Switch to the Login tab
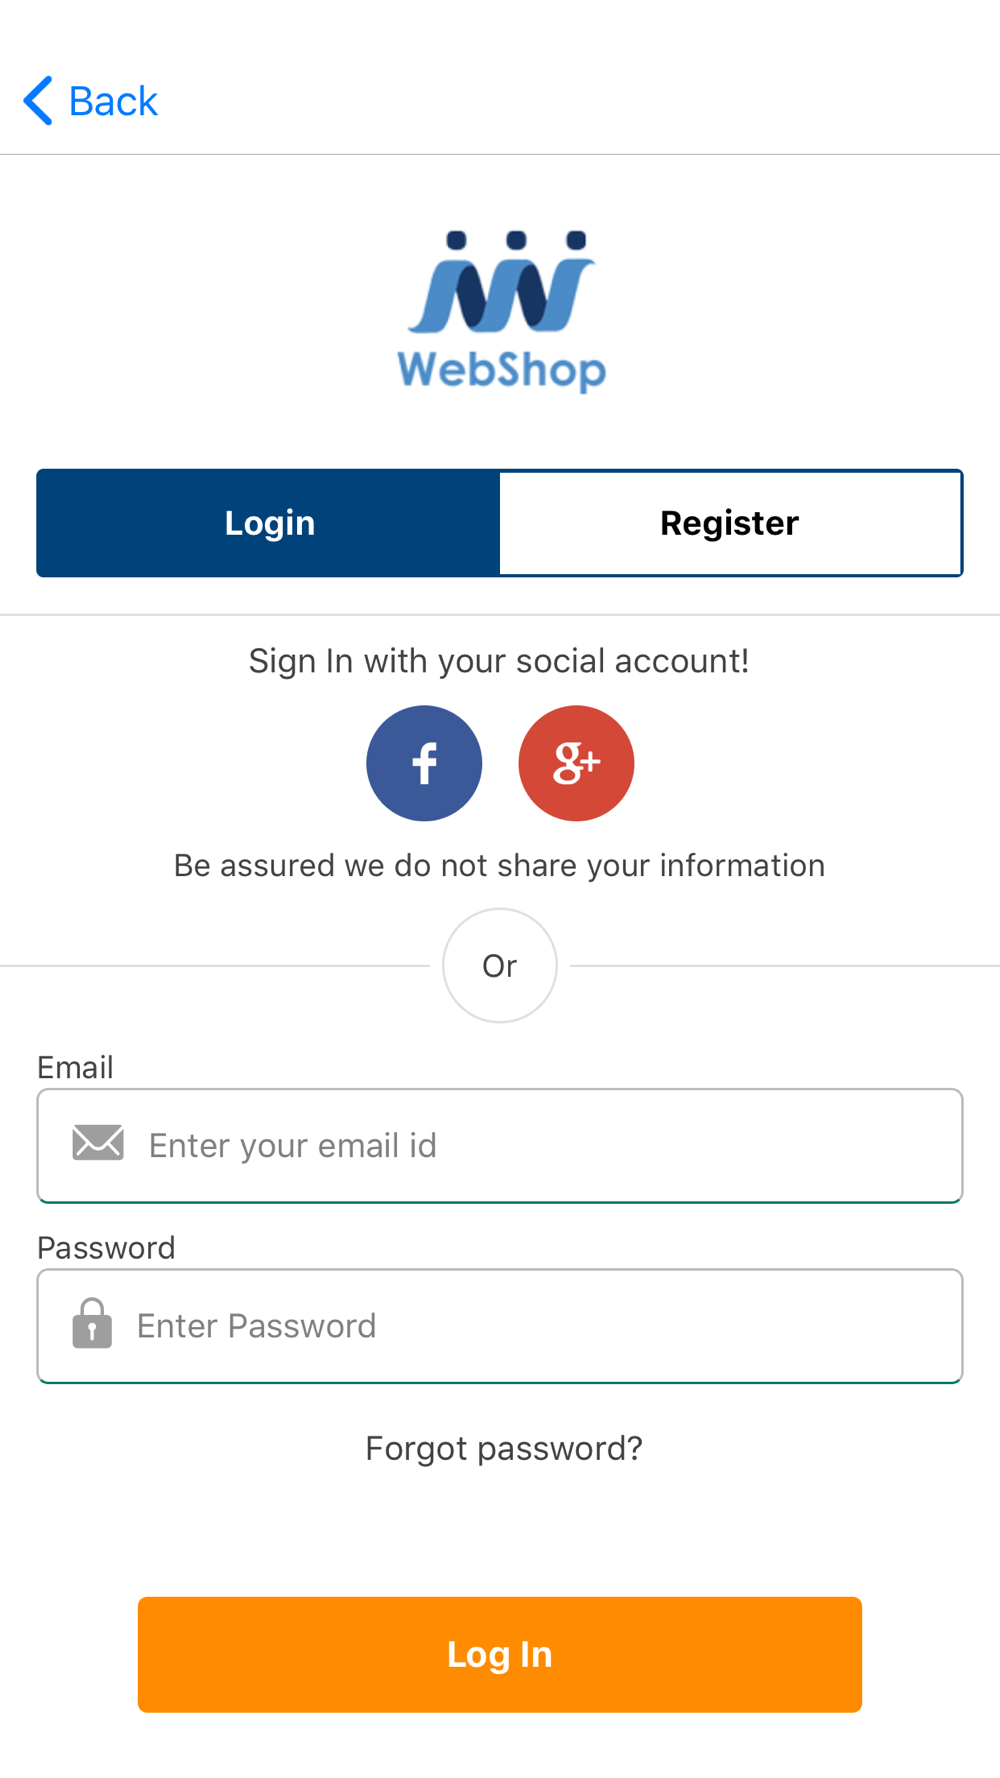Viewport: 1000px width, 1778px height. click(x=269, y=523)
